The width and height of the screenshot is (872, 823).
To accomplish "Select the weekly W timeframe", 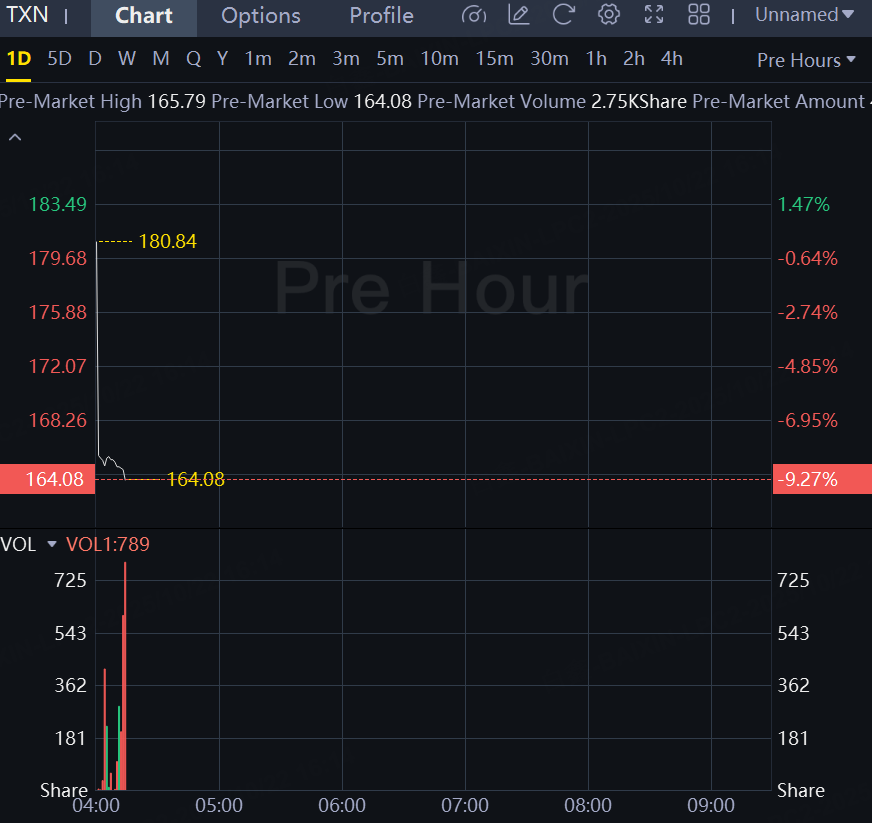I will tap(126, 59).
